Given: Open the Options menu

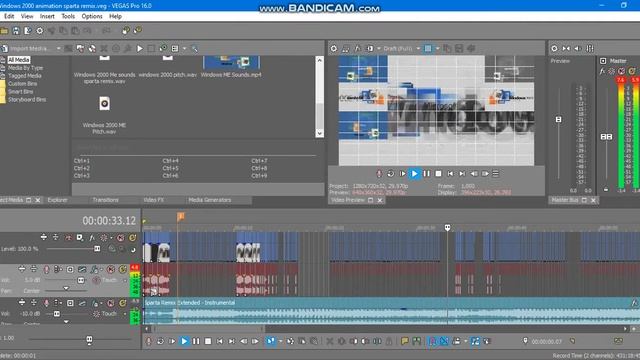Looking at the screenshot, I should click(x=92, y=16).
